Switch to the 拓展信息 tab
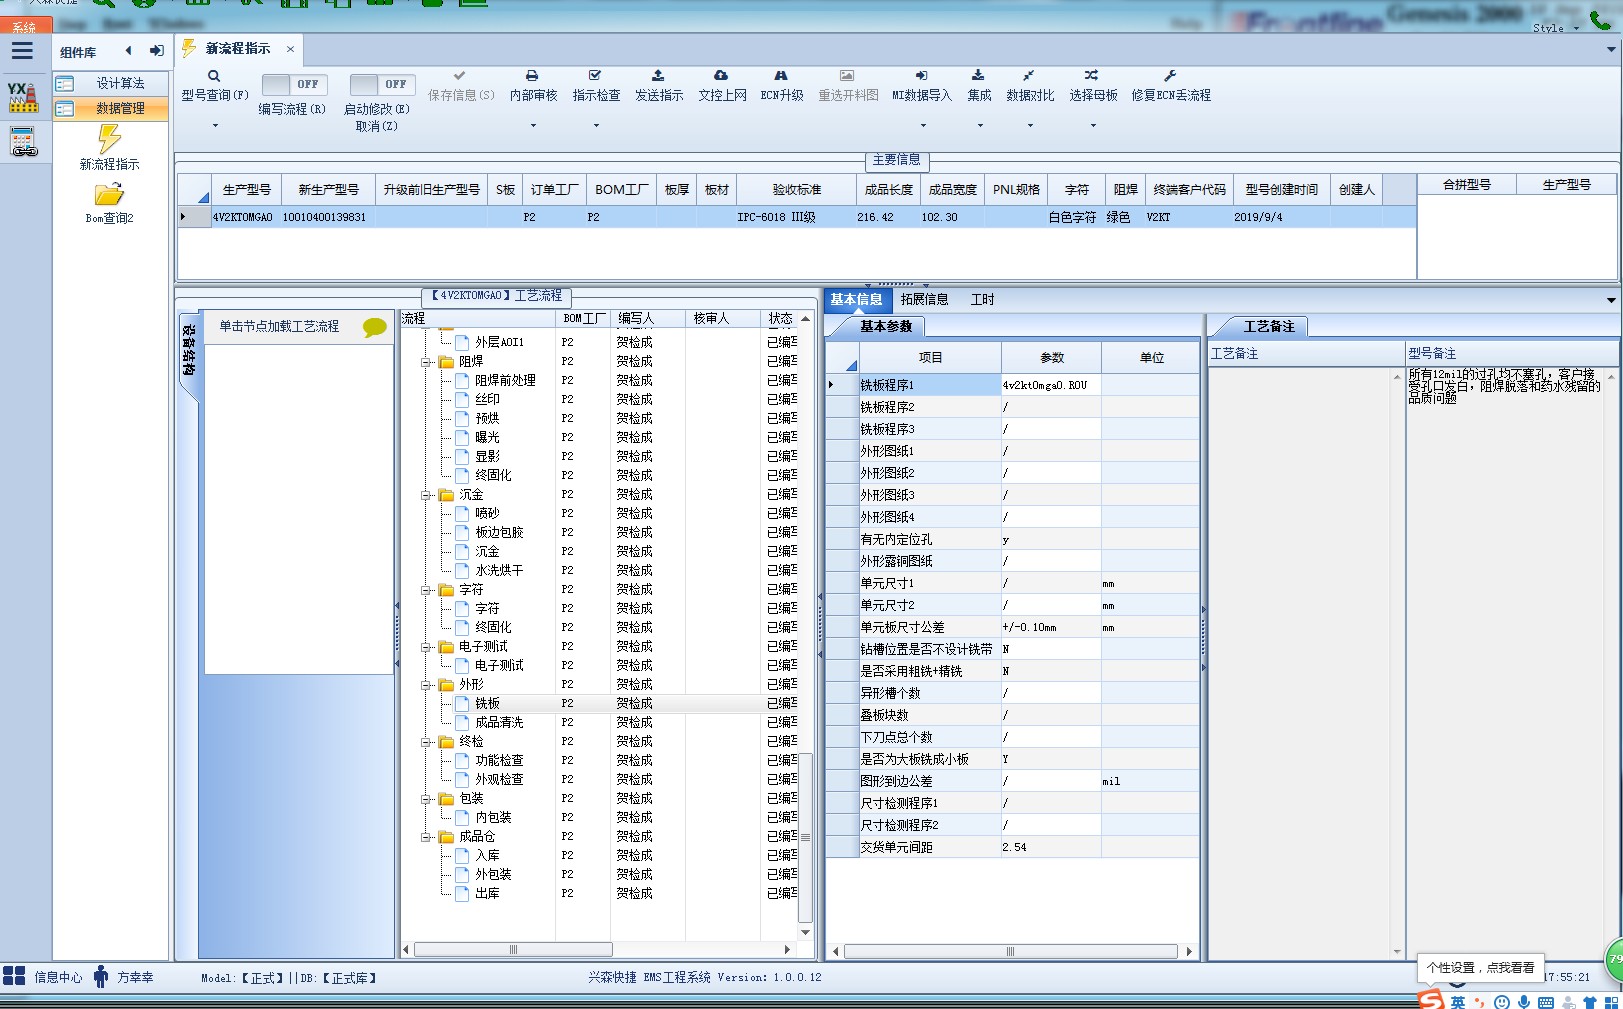1623x1009 pixels. pos(924,299)
